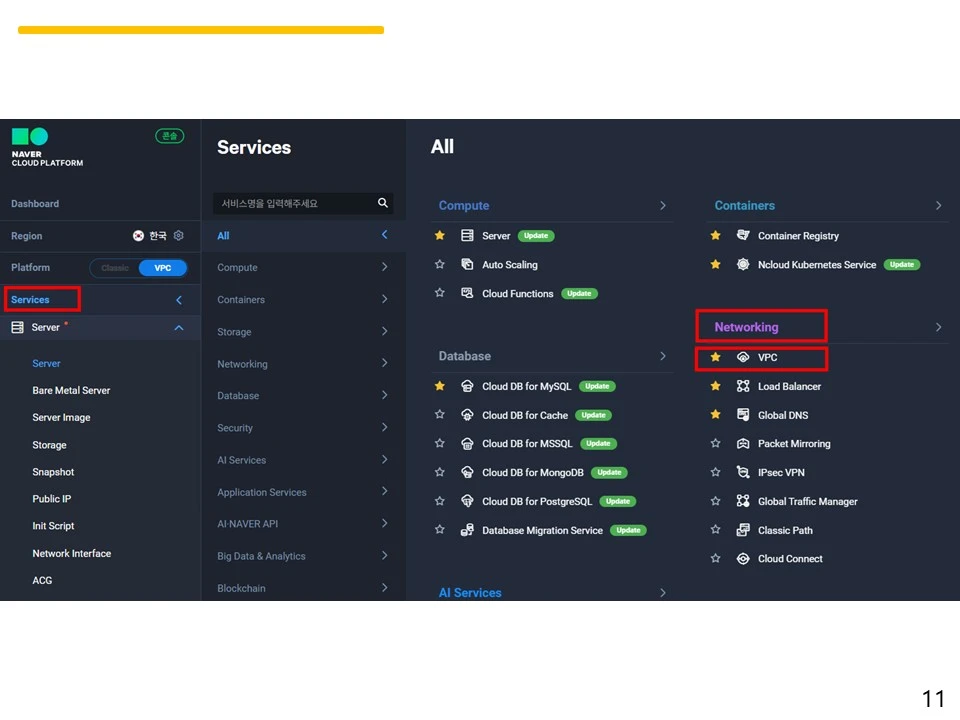Viewport: 960px width, 720px height.
Task: Favorite Cloud DB for Cache star
Action: pos(440,414)
